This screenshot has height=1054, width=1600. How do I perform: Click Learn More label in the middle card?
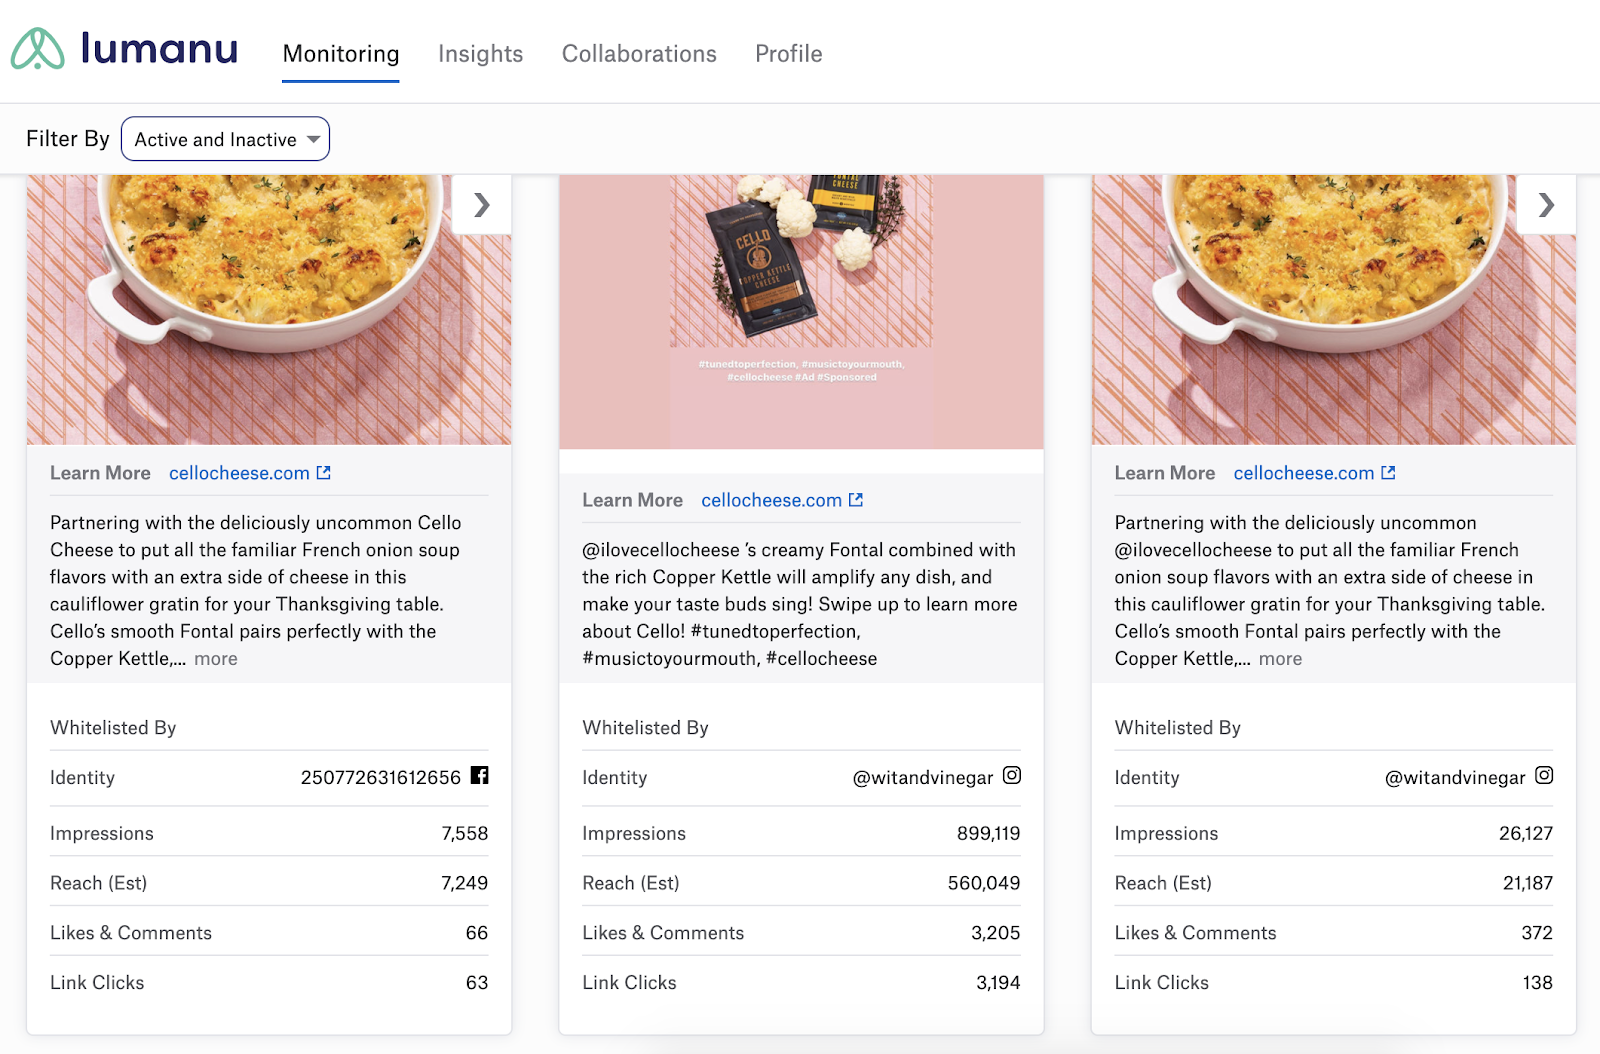click(632, 500)
